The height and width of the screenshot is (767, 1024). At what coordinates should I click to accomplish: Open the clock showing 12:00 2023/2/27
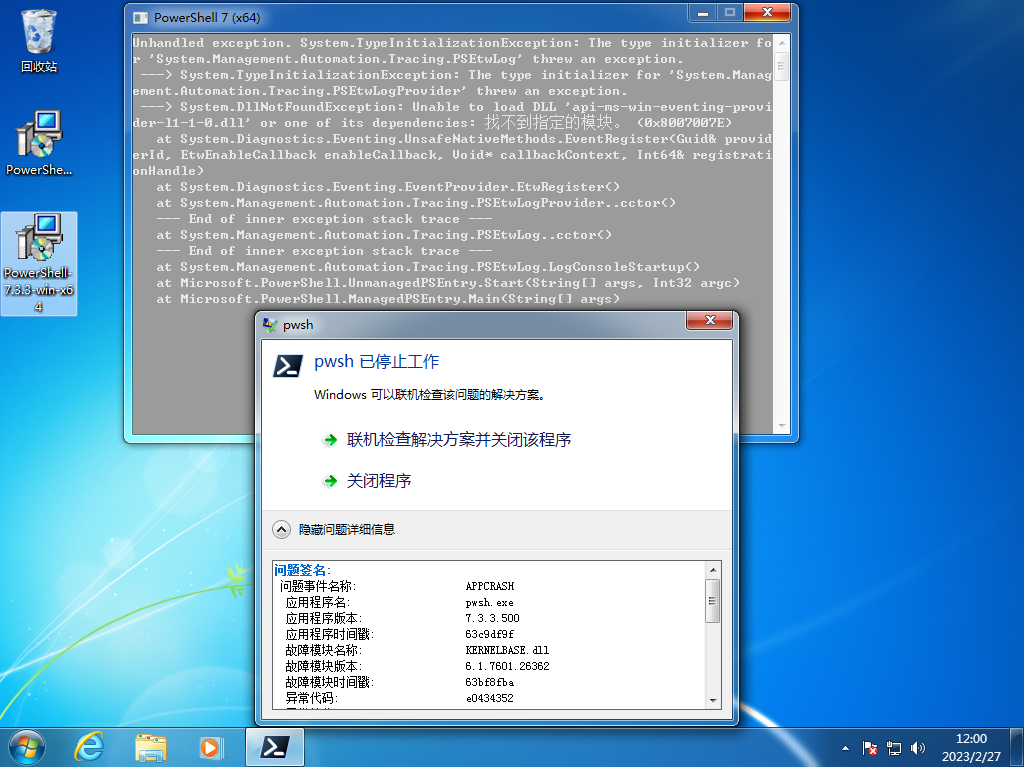coord(971,747)
